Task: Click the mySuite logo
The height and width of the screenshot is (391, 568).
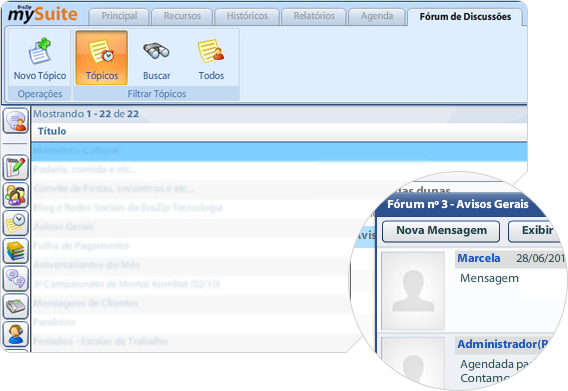Action: click(x=43, y=14)
